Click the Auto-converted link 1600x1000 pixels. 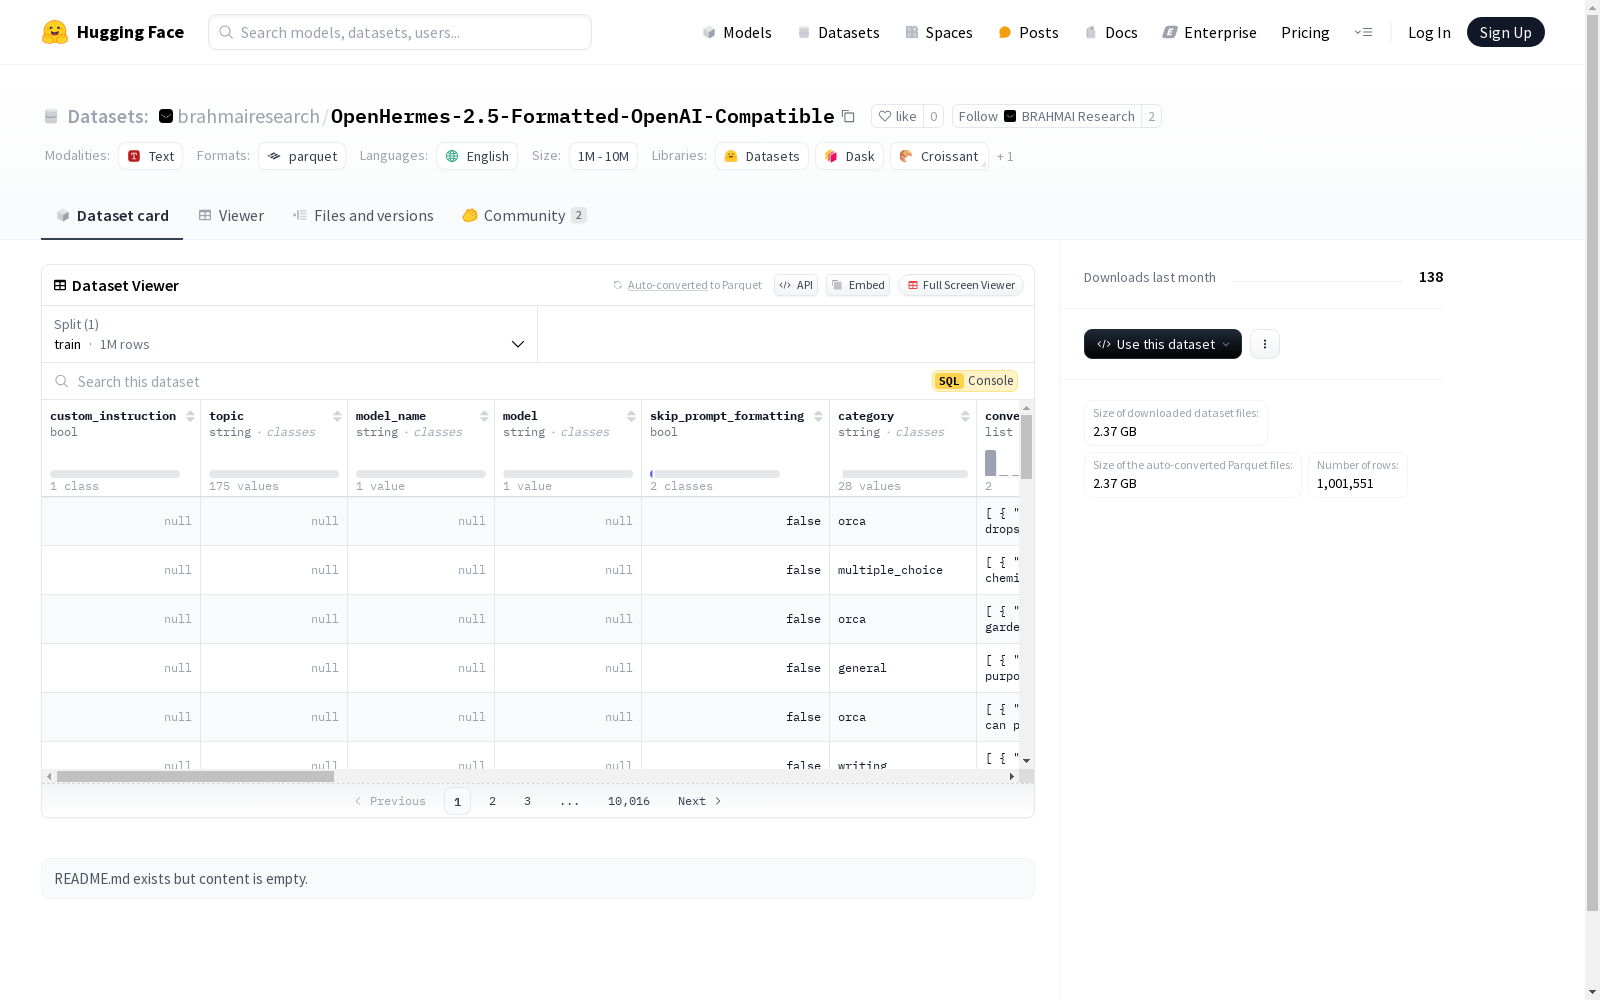667,285
